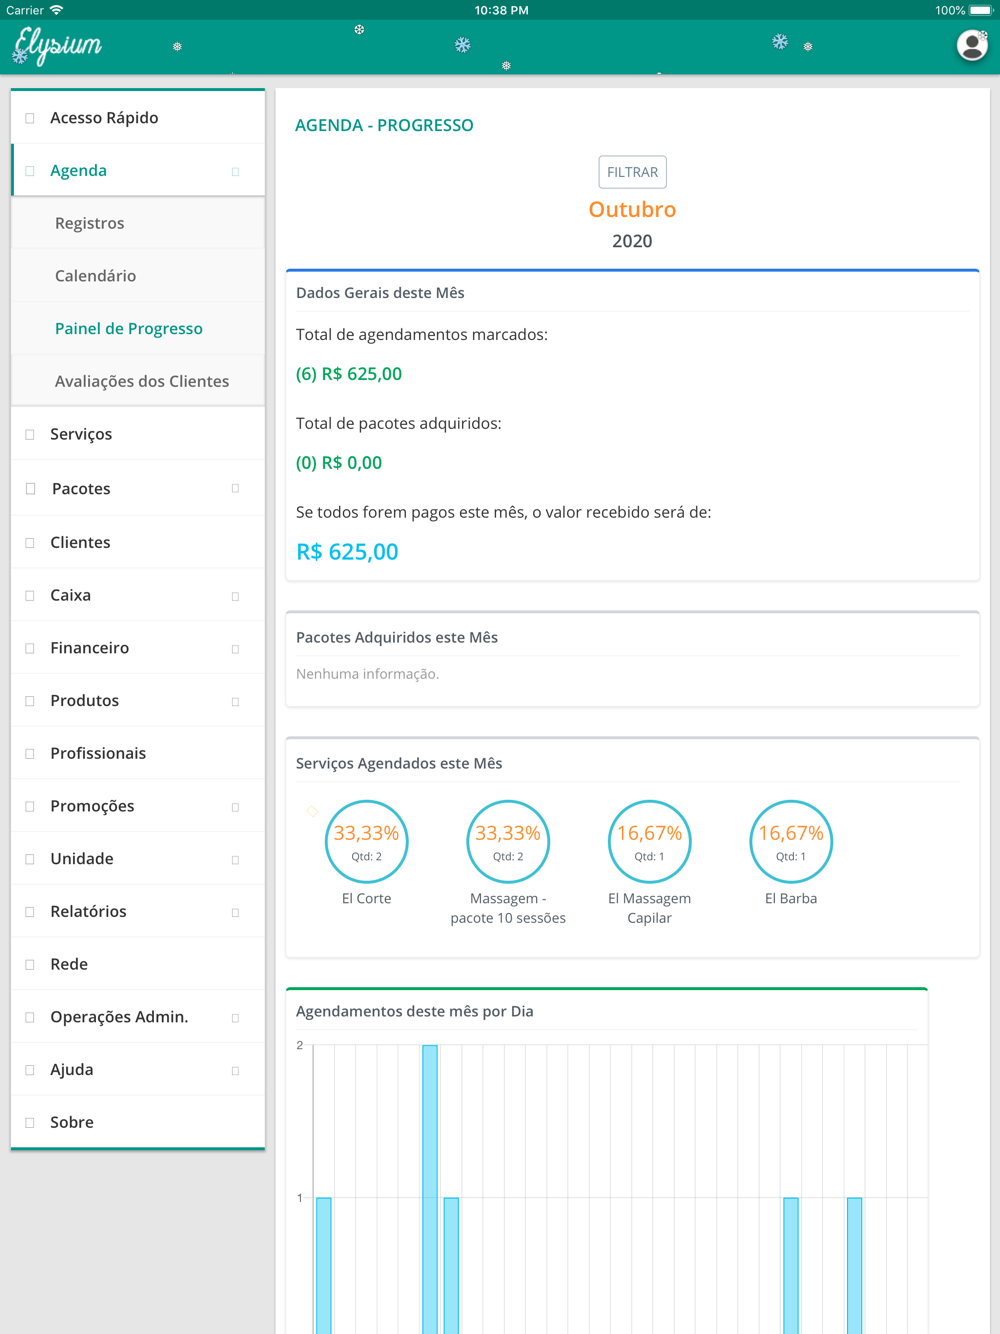Expand the Promoções submenu arrow
This screenshot has height=1334, width=1000.
[x=236, y=808]
